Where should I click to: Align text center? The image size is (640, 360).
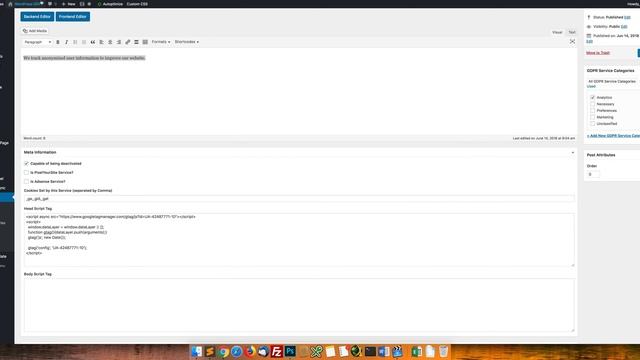pyautogui.click(x=110, y=42)
